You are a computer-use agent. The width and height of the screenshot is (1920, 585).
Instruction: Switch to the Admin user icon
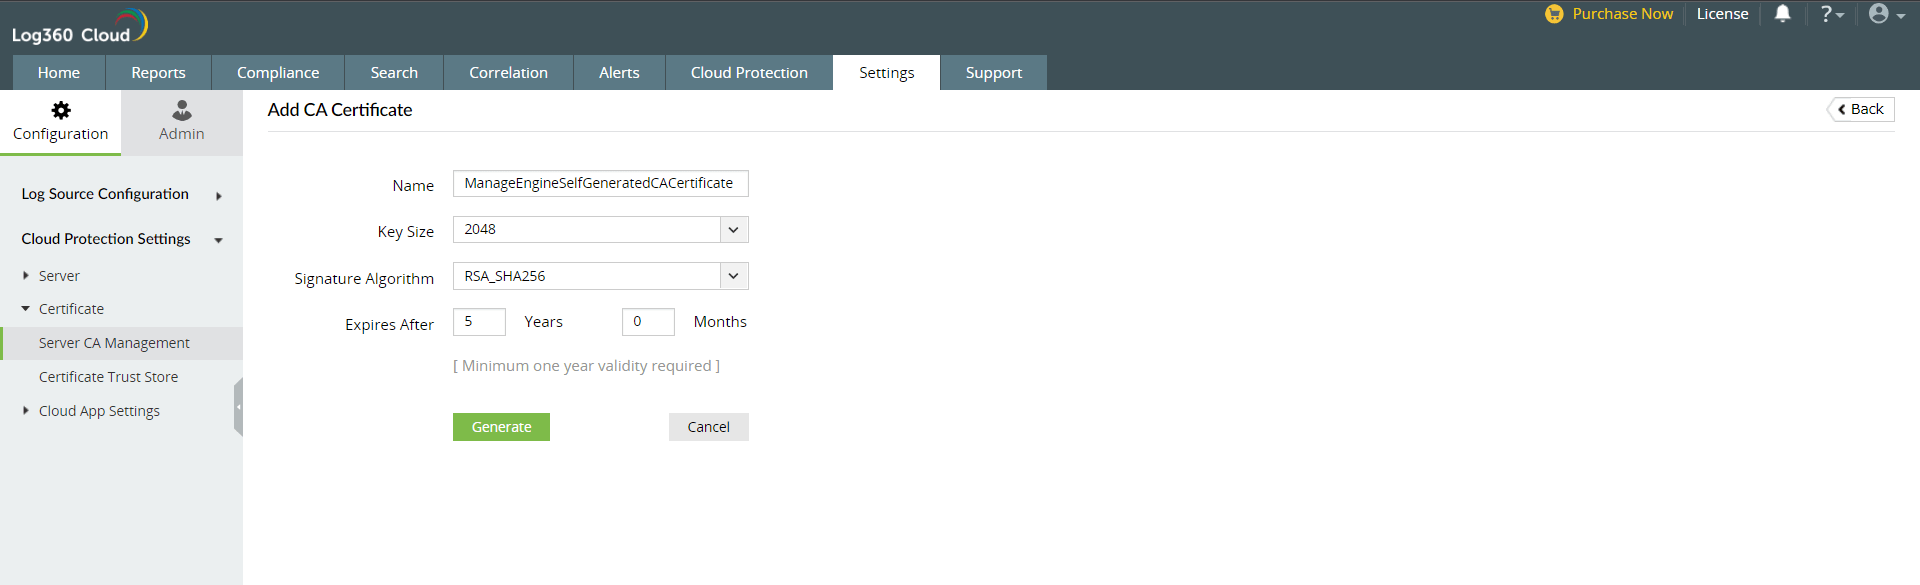(181, 110)
